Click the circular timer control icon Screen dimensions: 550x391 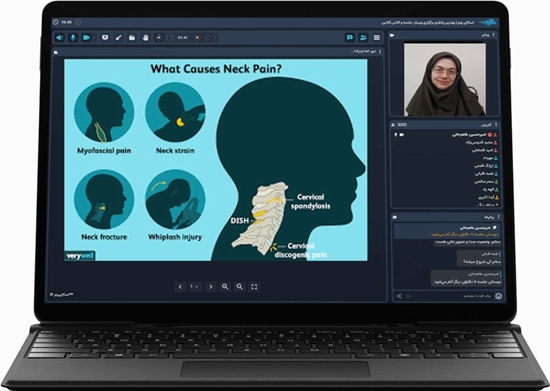[x=159, y=38]
